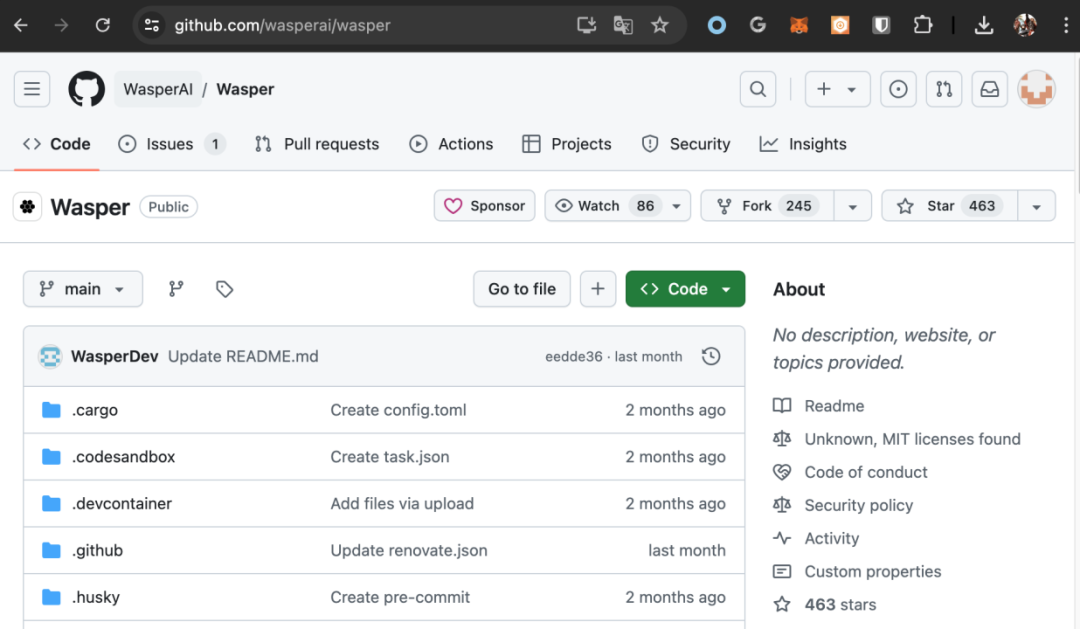This screenshot has height=629, width=1080.
Task: Open the GitHub hamburger navigation menu
Action: point(32,89)
